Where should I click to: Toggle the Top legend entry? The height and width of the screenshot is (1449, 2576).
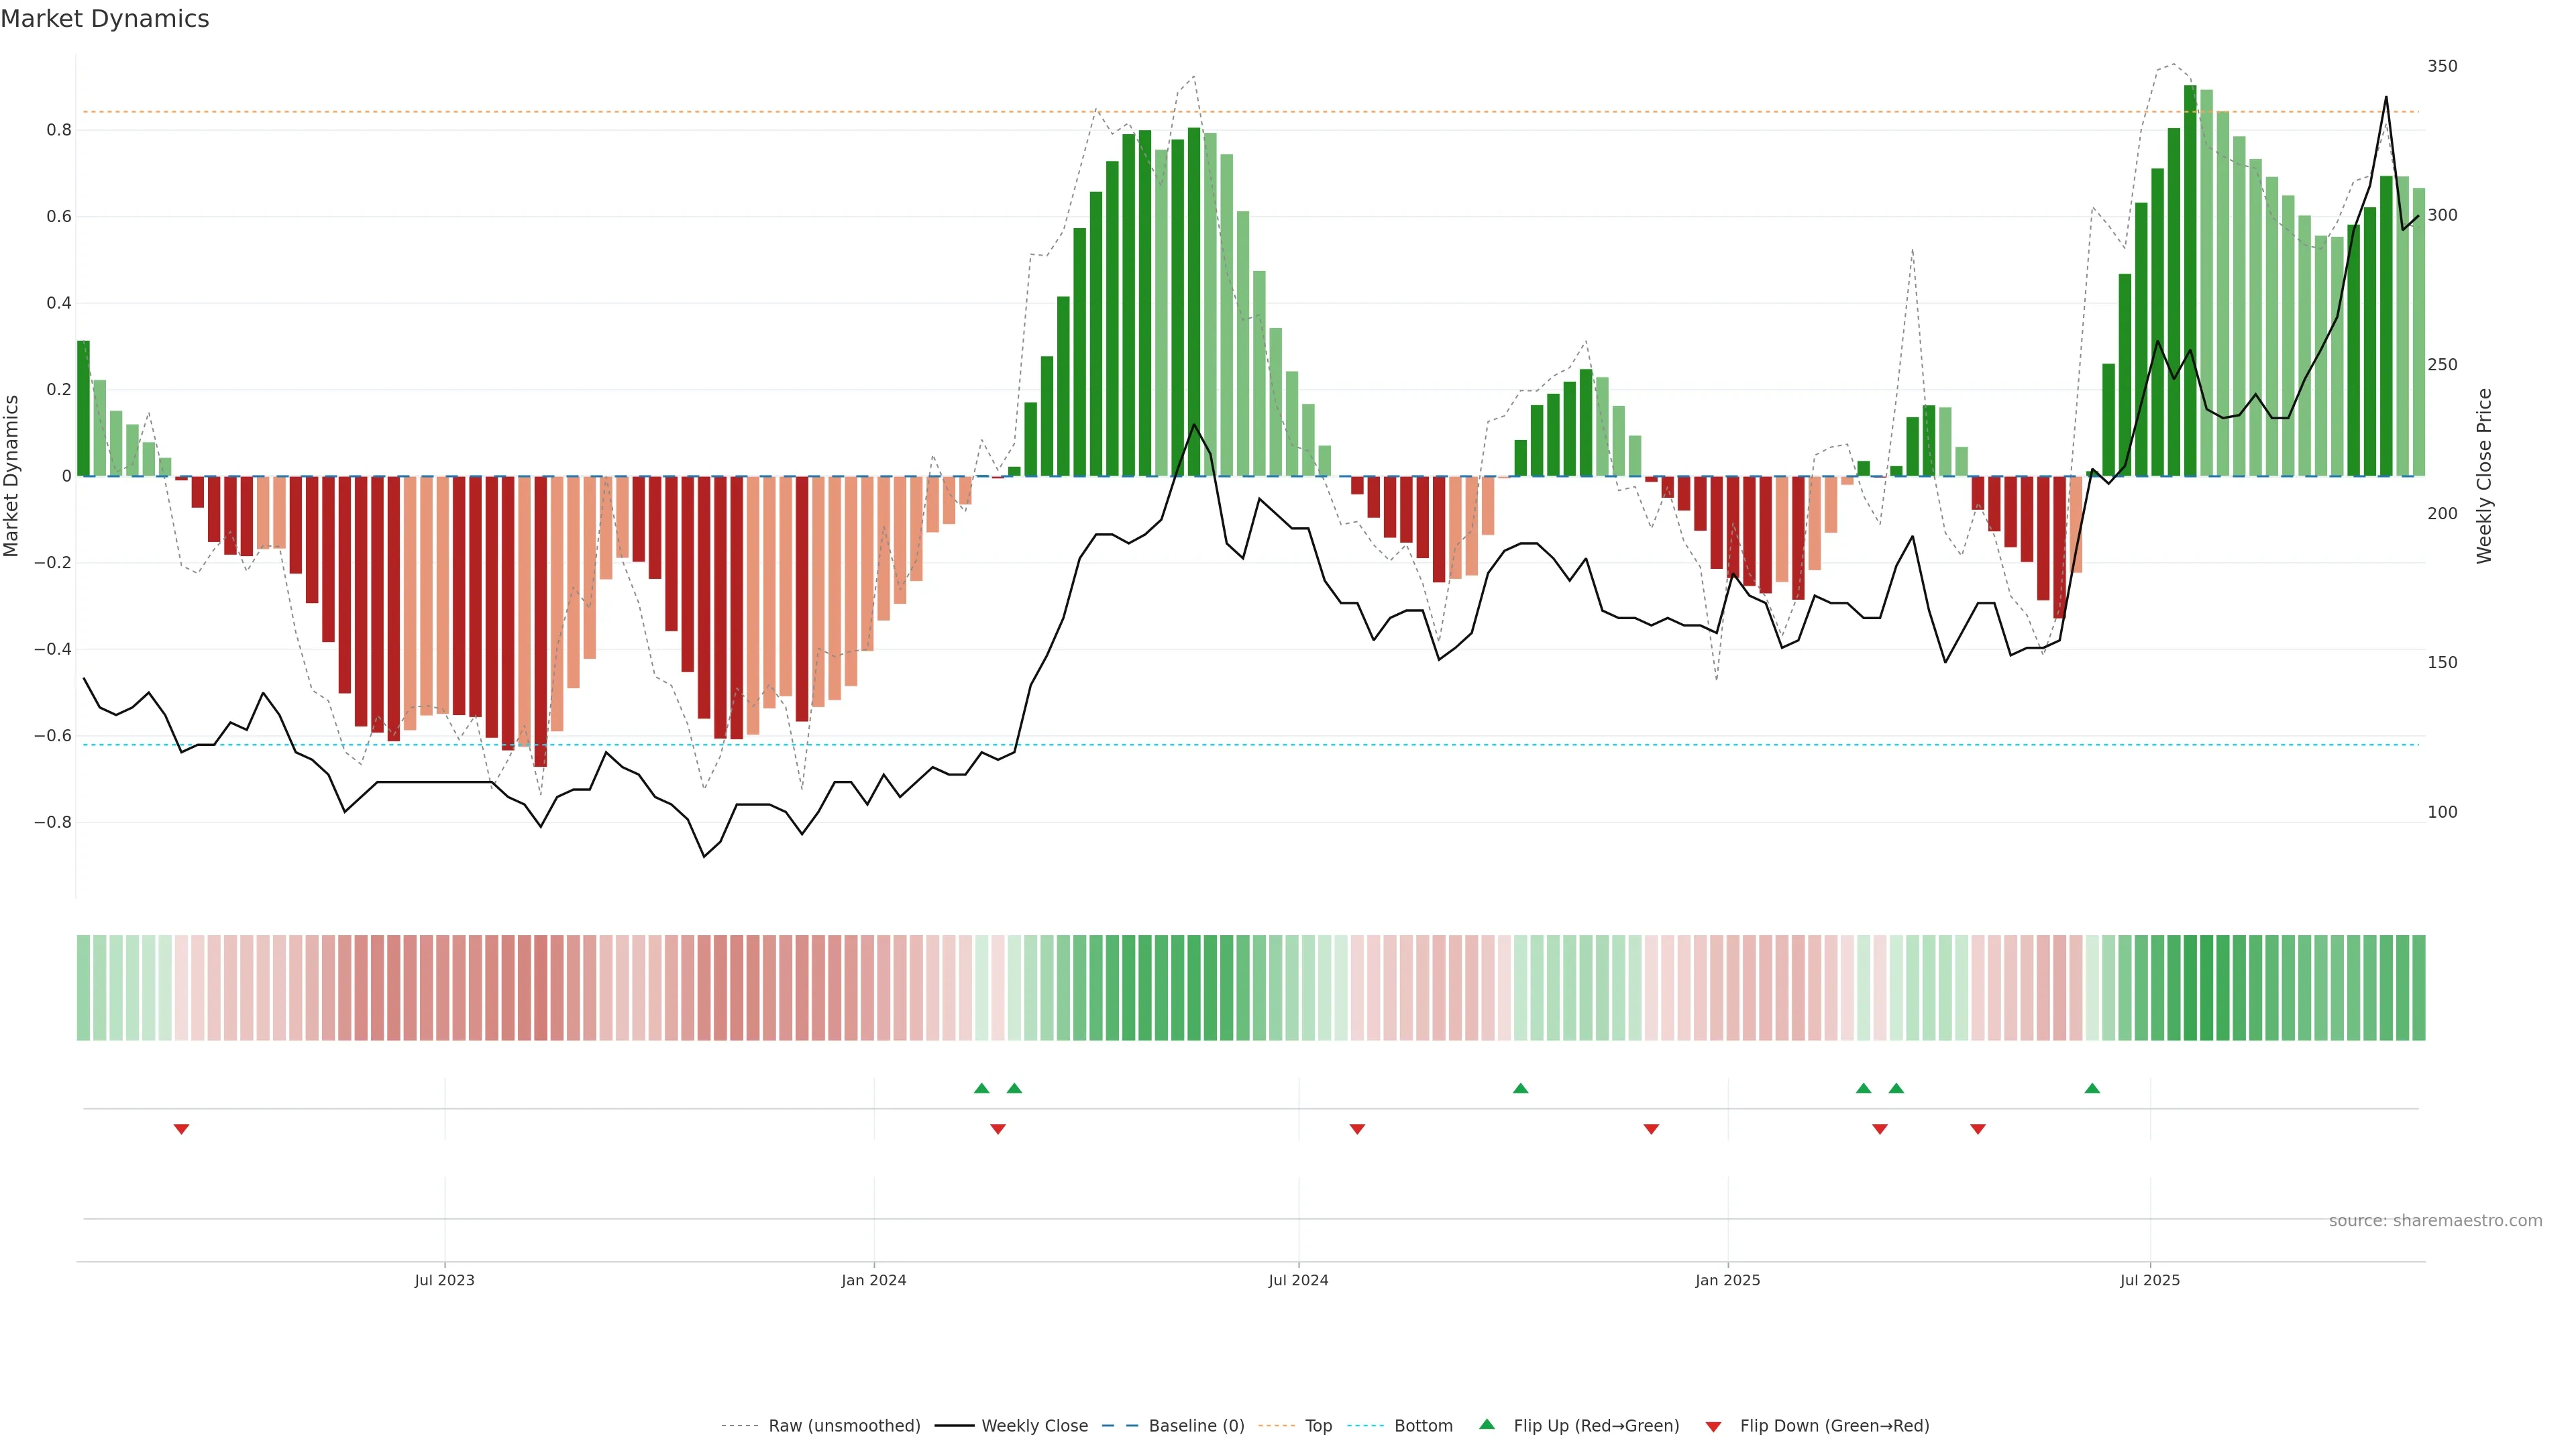click(x=1318, y=1426)
